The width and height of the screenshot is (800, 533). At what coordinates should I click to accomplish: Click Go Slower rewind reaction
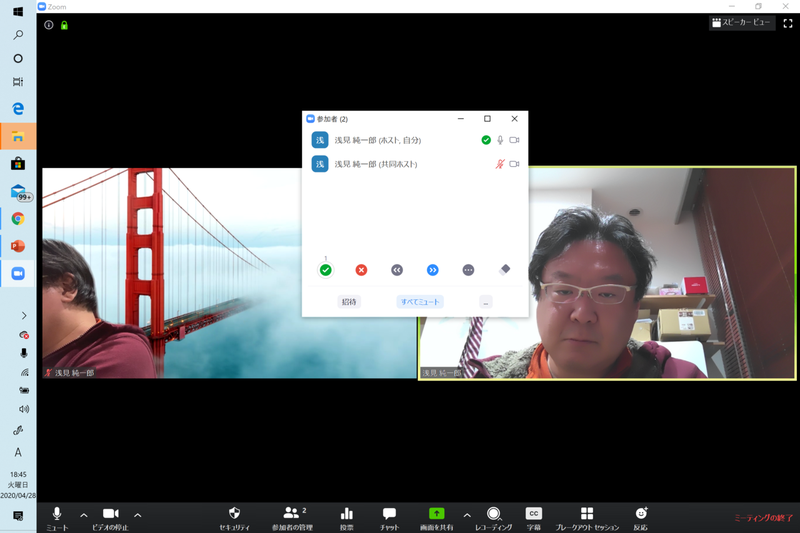click(x=397, y=270)
